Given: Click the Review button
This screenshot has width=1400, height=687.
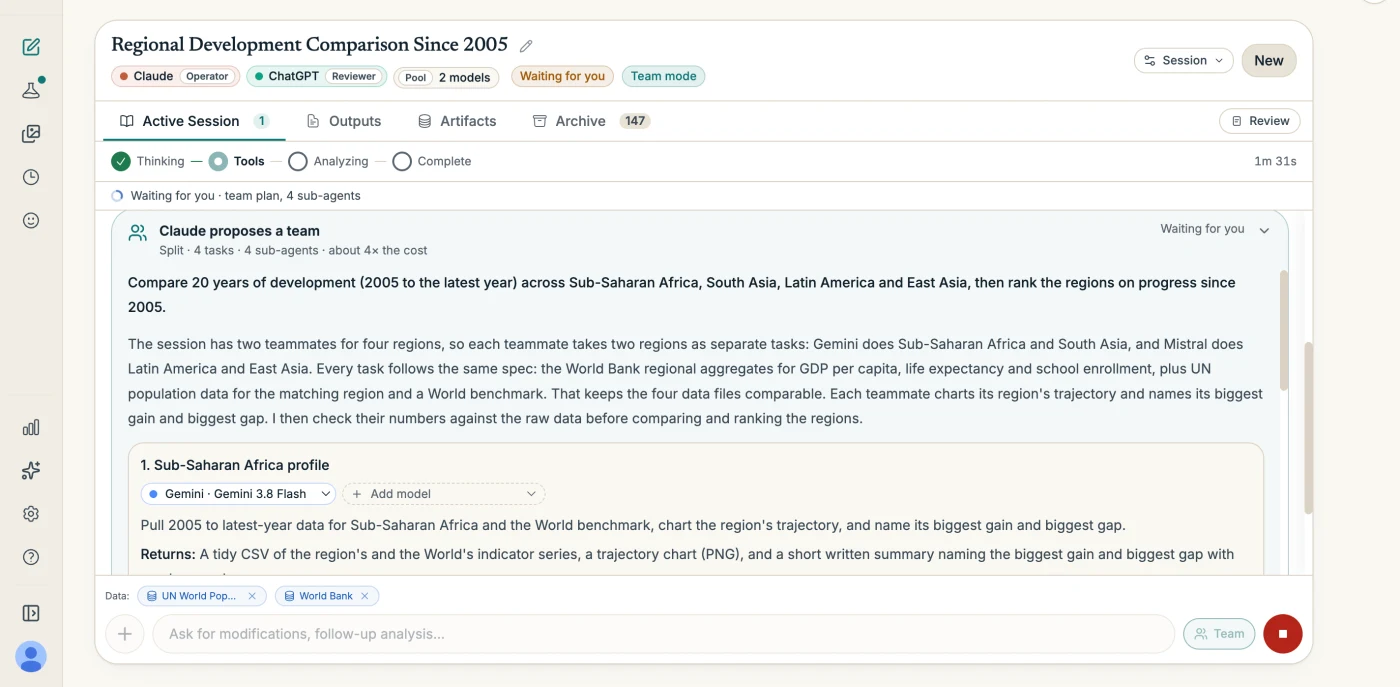Looking at the screenshot, I should [x=1260, y=121].
